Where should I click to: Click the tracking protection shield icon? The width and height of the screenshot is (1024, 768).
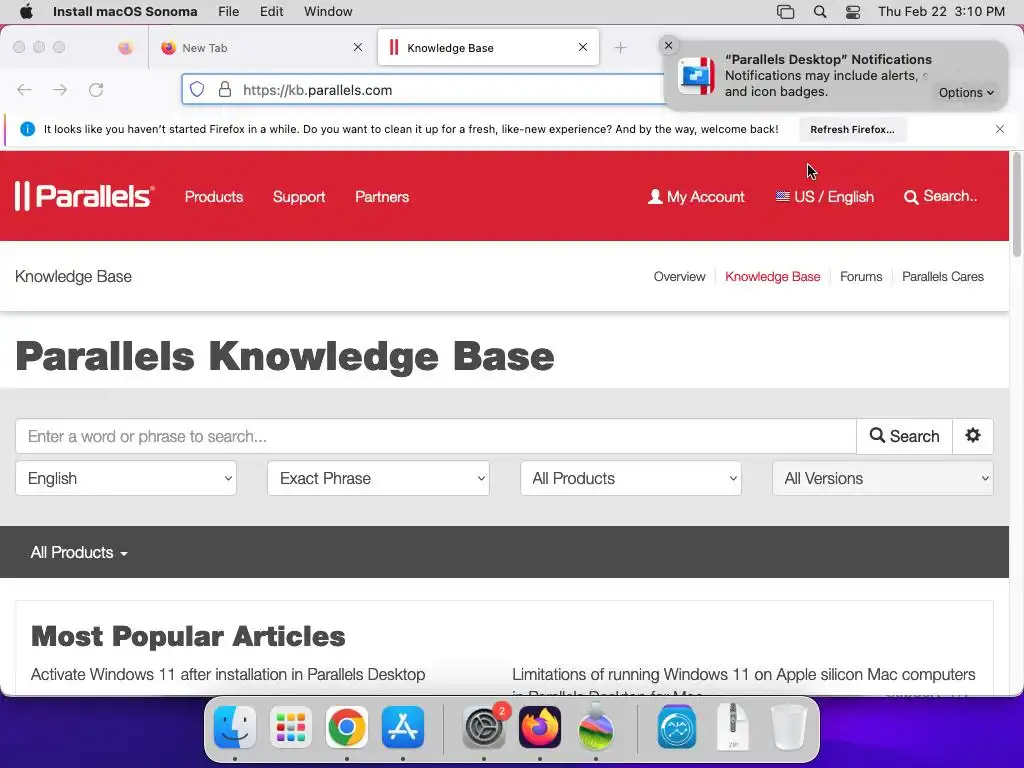pyautogui.click(x=197, y=89)
